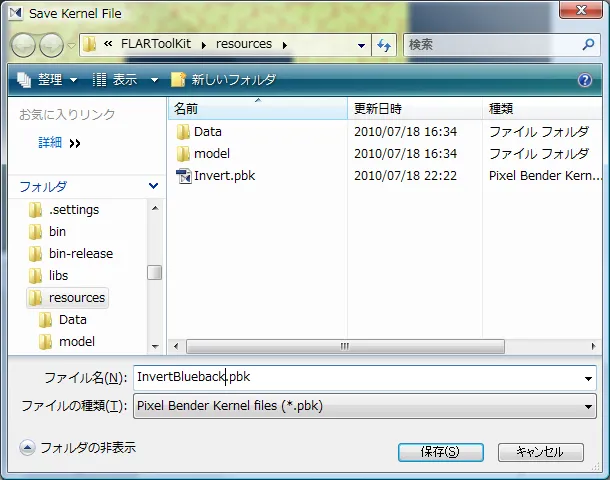Viewport: 610px width, 480px height.
Task: Open ファイルの種類 file type combo box
Action: coord(365,406)
